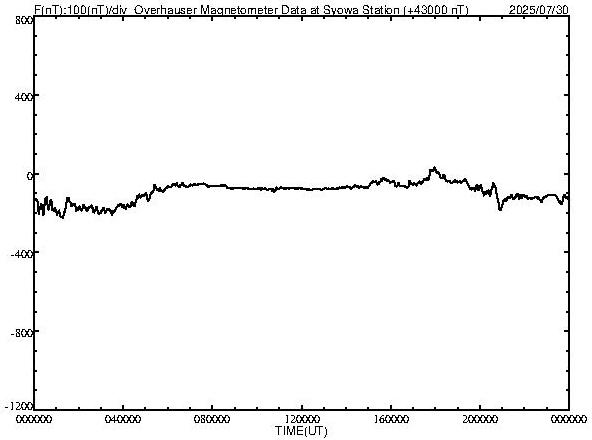Image resolution: width=592 pixels, height=440 pixels.
Task: Click the -800 y-axis label
Action: [22, 333]
